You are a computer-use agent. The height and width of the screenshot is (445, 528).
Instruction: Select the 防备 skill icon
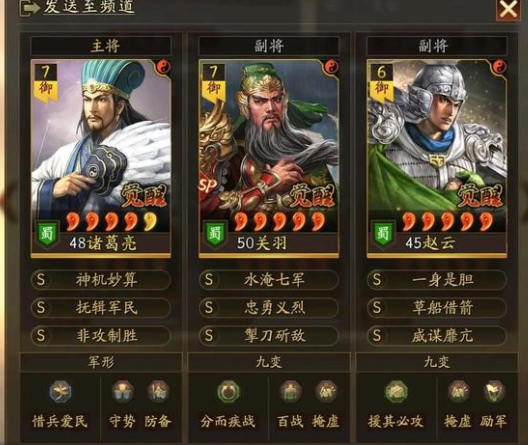click(158, 392)
